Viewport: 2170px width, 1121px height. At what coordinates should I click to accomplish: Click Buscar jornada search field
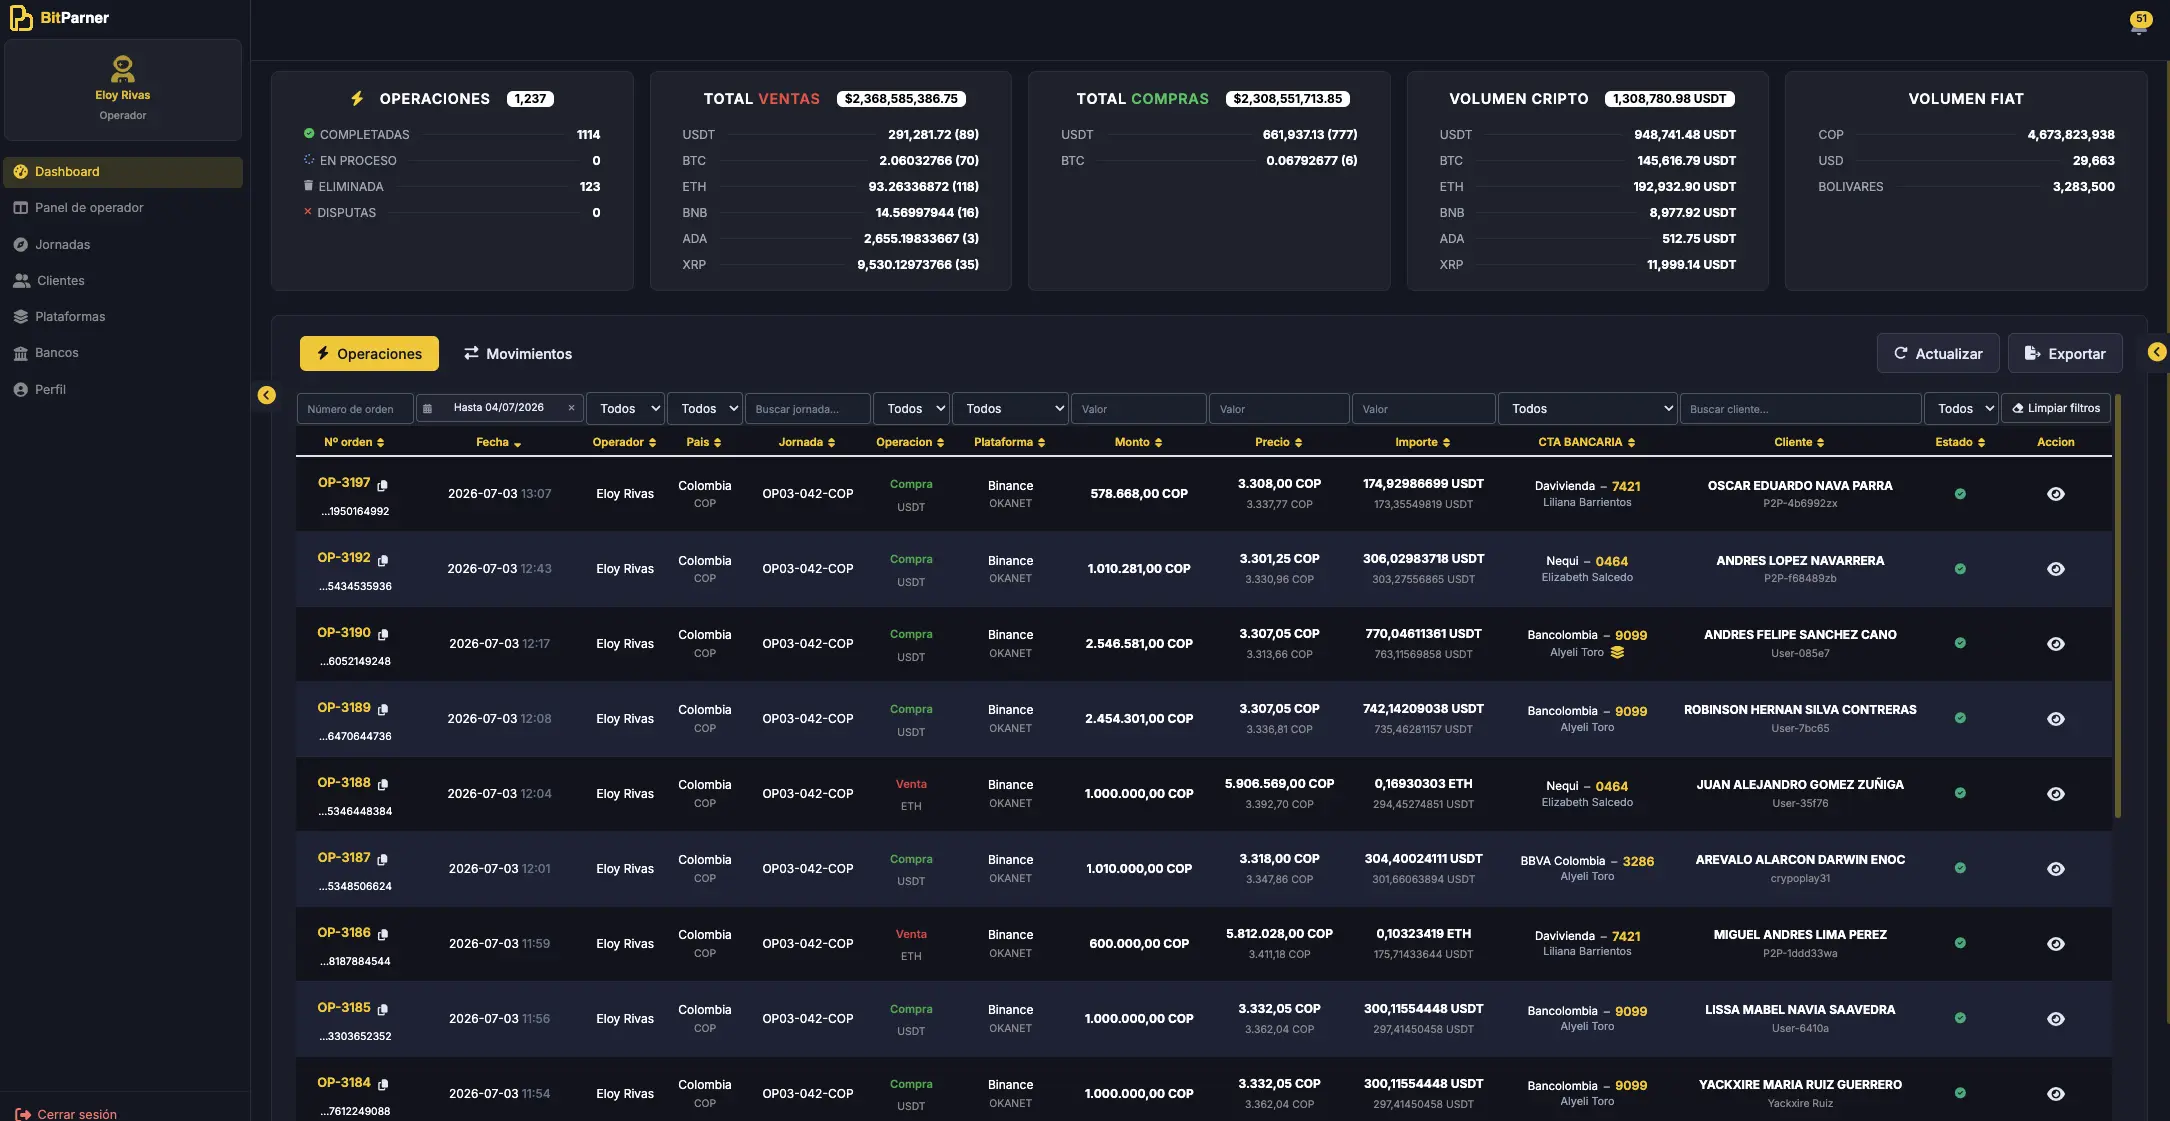(x=807, y=408)
